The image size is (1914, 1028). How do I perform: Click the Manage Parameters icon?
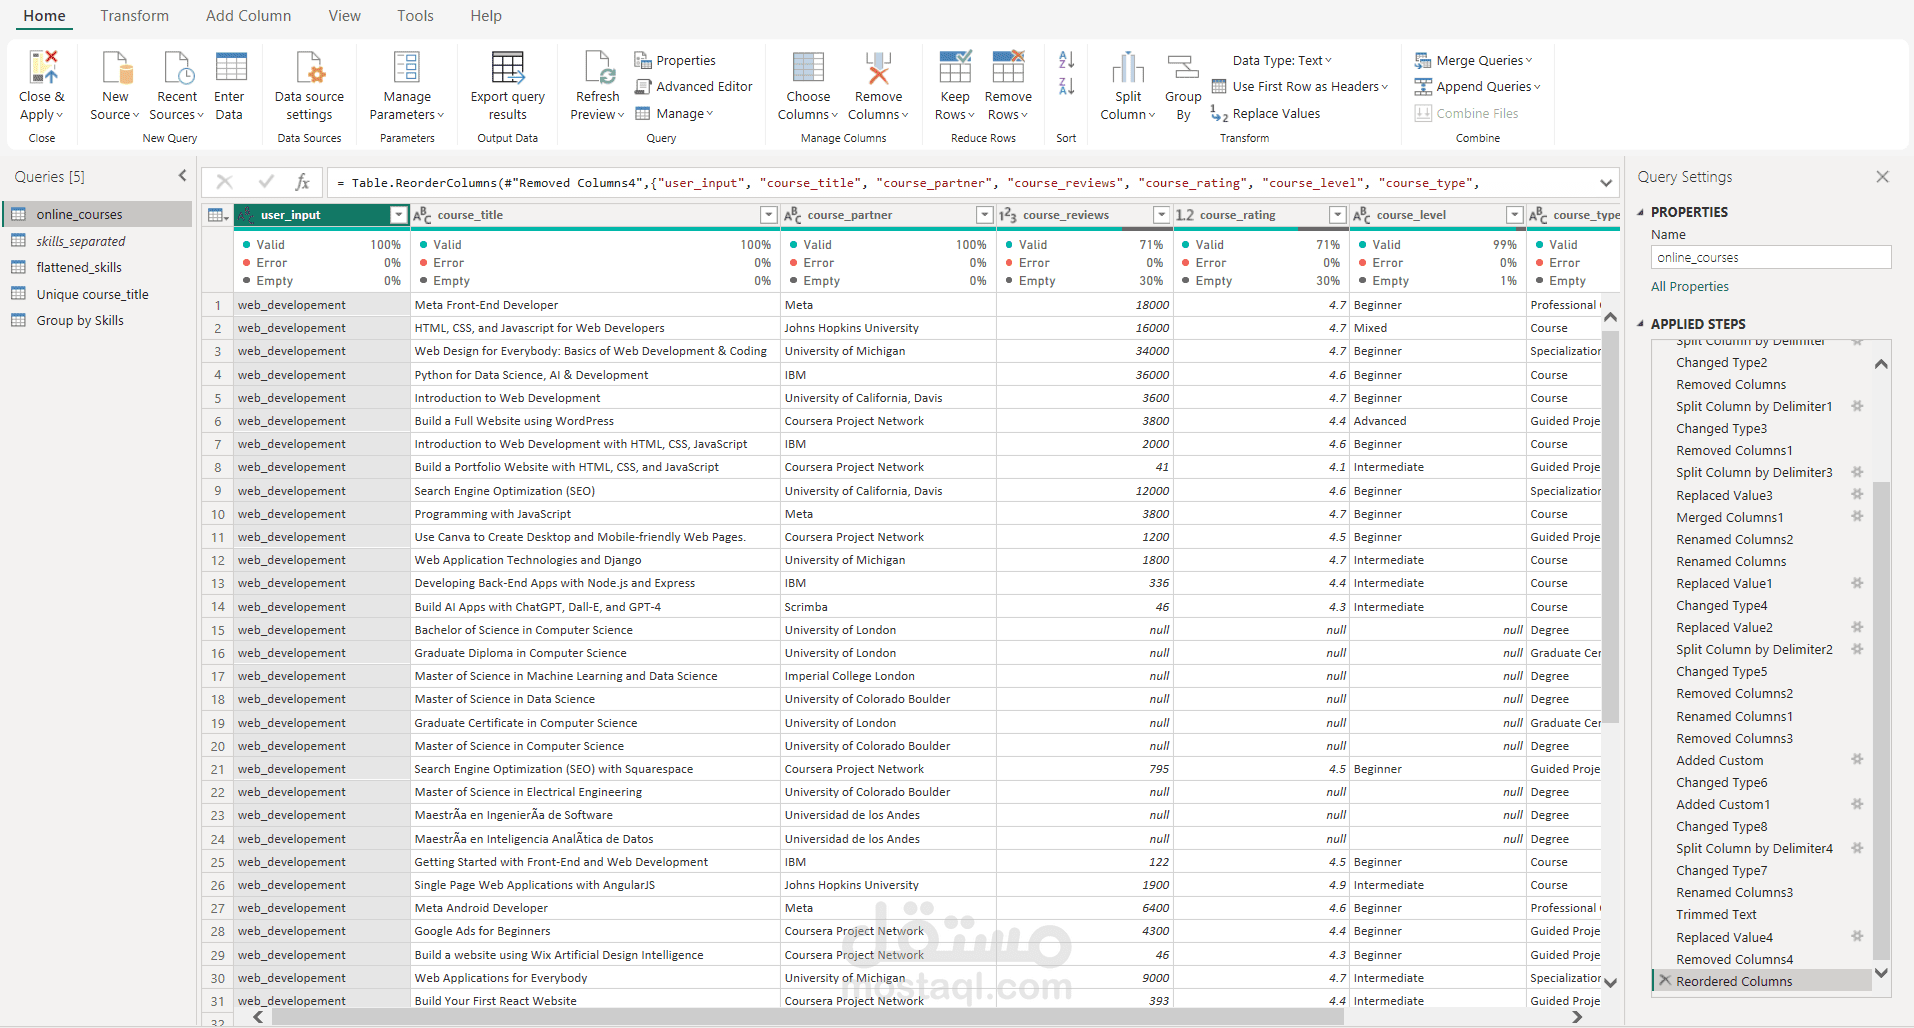(x=407, y=67)
